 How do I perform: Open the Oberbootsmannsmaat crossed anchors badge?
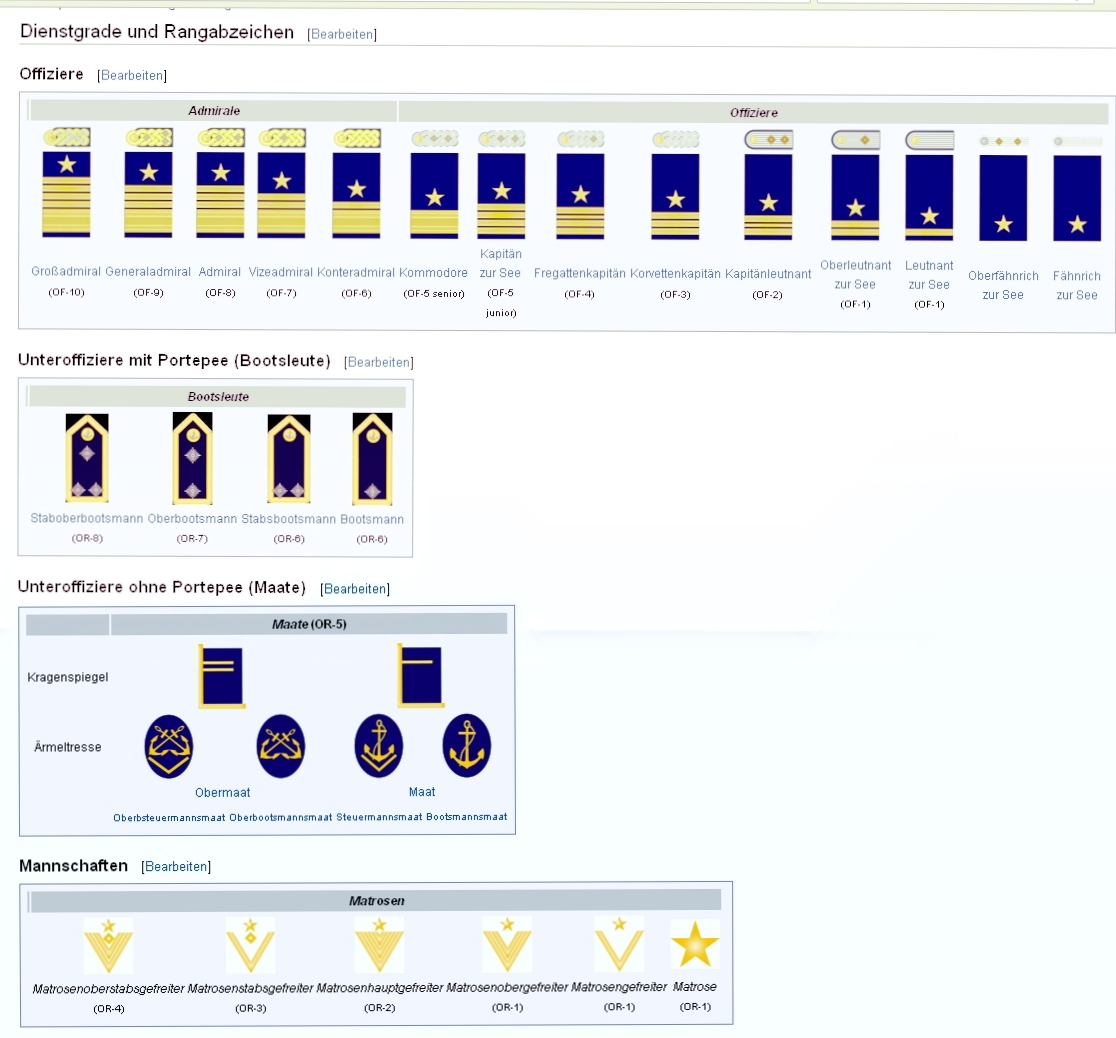pyautogui.click(x=281, y=746)
